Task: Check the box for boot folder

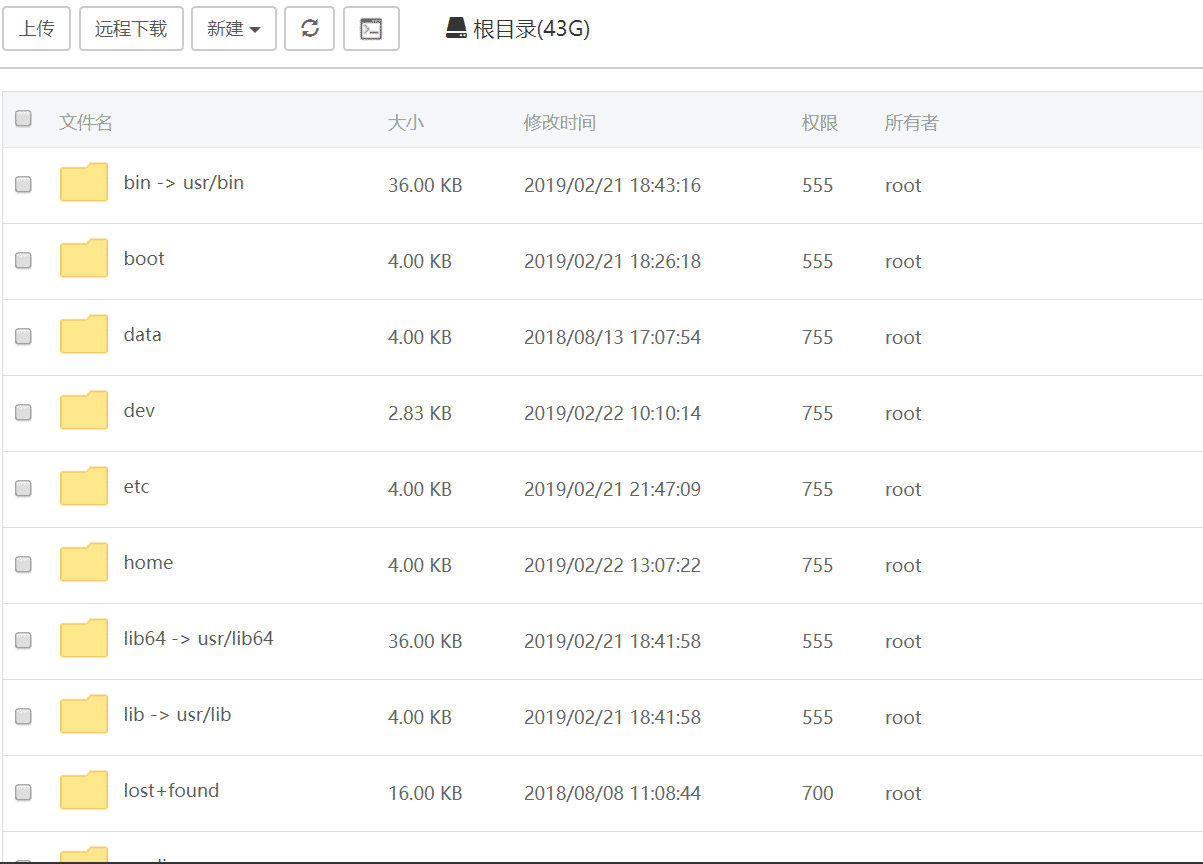Action: [24, 260]
